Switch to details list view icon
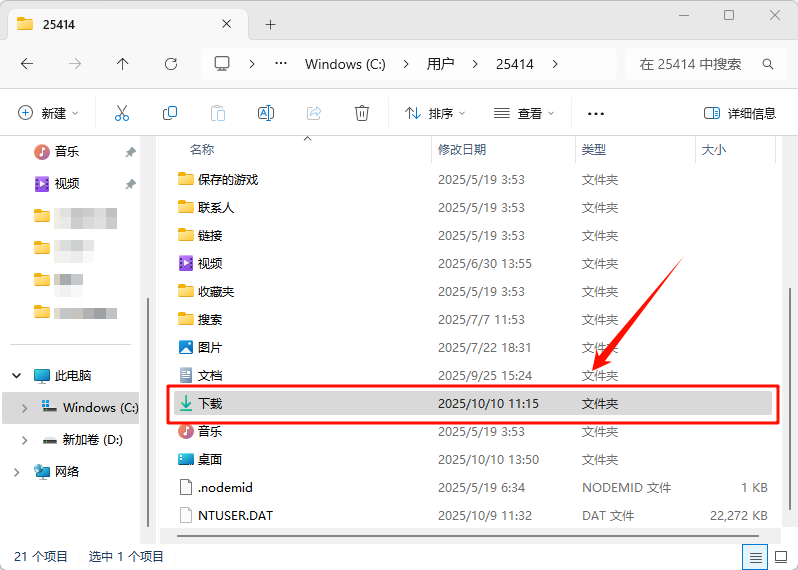Viewport: 798px width, 570px height. (x=756, y=557)
